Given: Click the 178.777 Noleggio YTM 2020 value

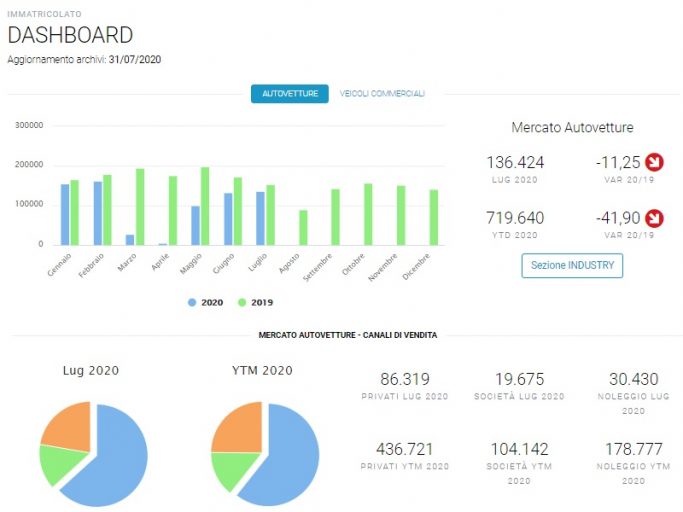Looking at the screenshot, I should point(634,449).
